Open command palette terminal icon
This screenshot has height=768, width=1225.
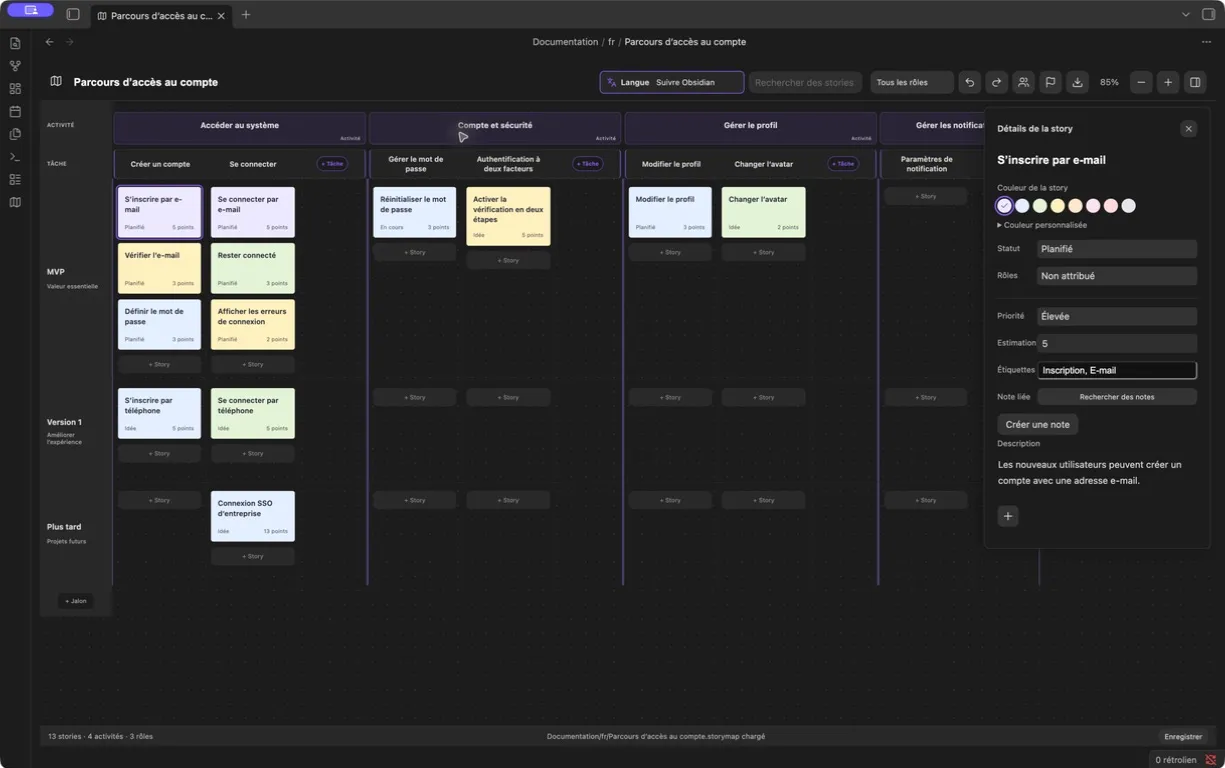click(15, 157)
